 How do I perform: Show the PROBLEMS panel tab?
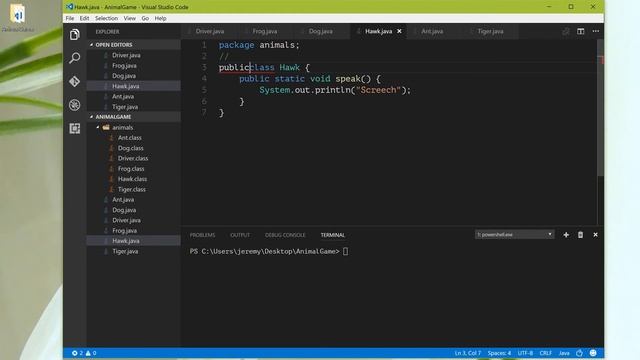pos(202,235)
